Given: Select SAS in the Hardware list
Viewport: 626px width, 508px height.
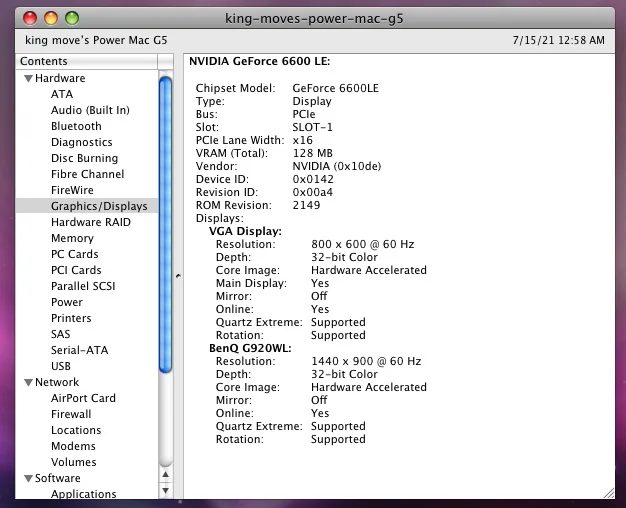Looking at the screenshot, I should click(x=61, y=334).
